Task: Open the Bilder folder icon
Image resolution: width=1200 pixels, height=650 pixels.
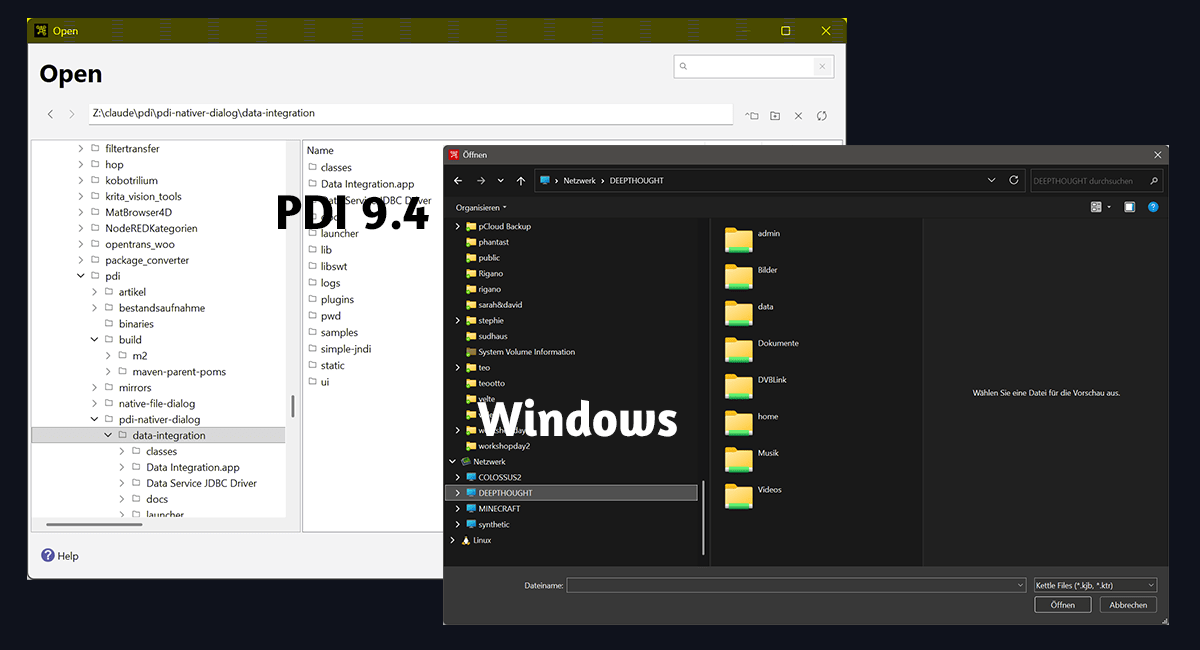Action: click(739, 276)
